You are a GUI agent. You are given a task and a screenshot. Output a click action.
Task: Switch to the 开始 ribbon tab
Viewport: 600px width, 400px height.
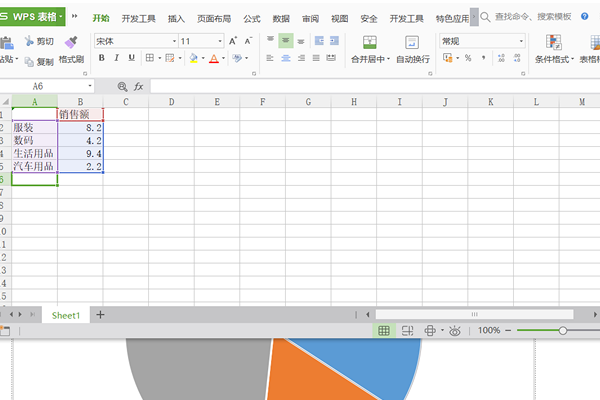click(x=101, y=18)
